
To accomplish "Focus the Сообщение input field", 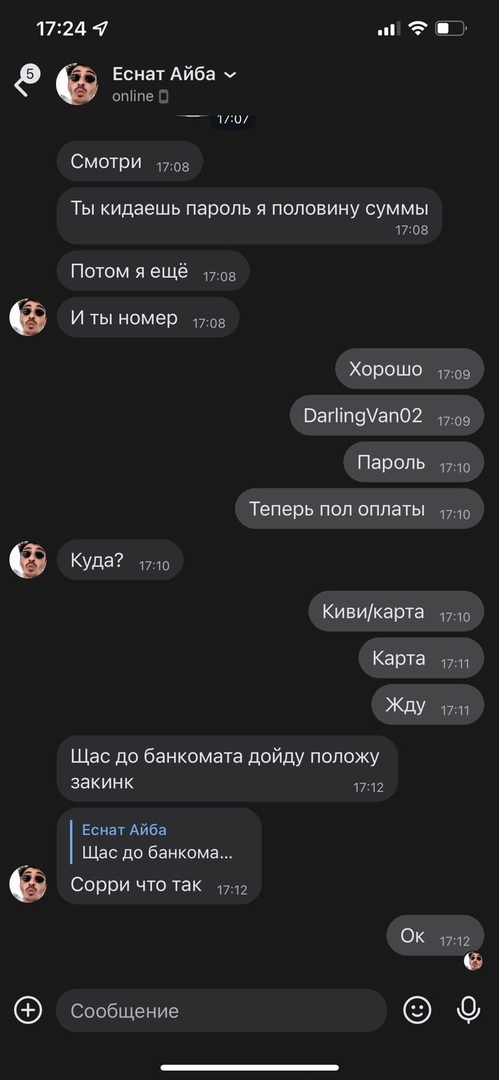I will coord(221,1010).
